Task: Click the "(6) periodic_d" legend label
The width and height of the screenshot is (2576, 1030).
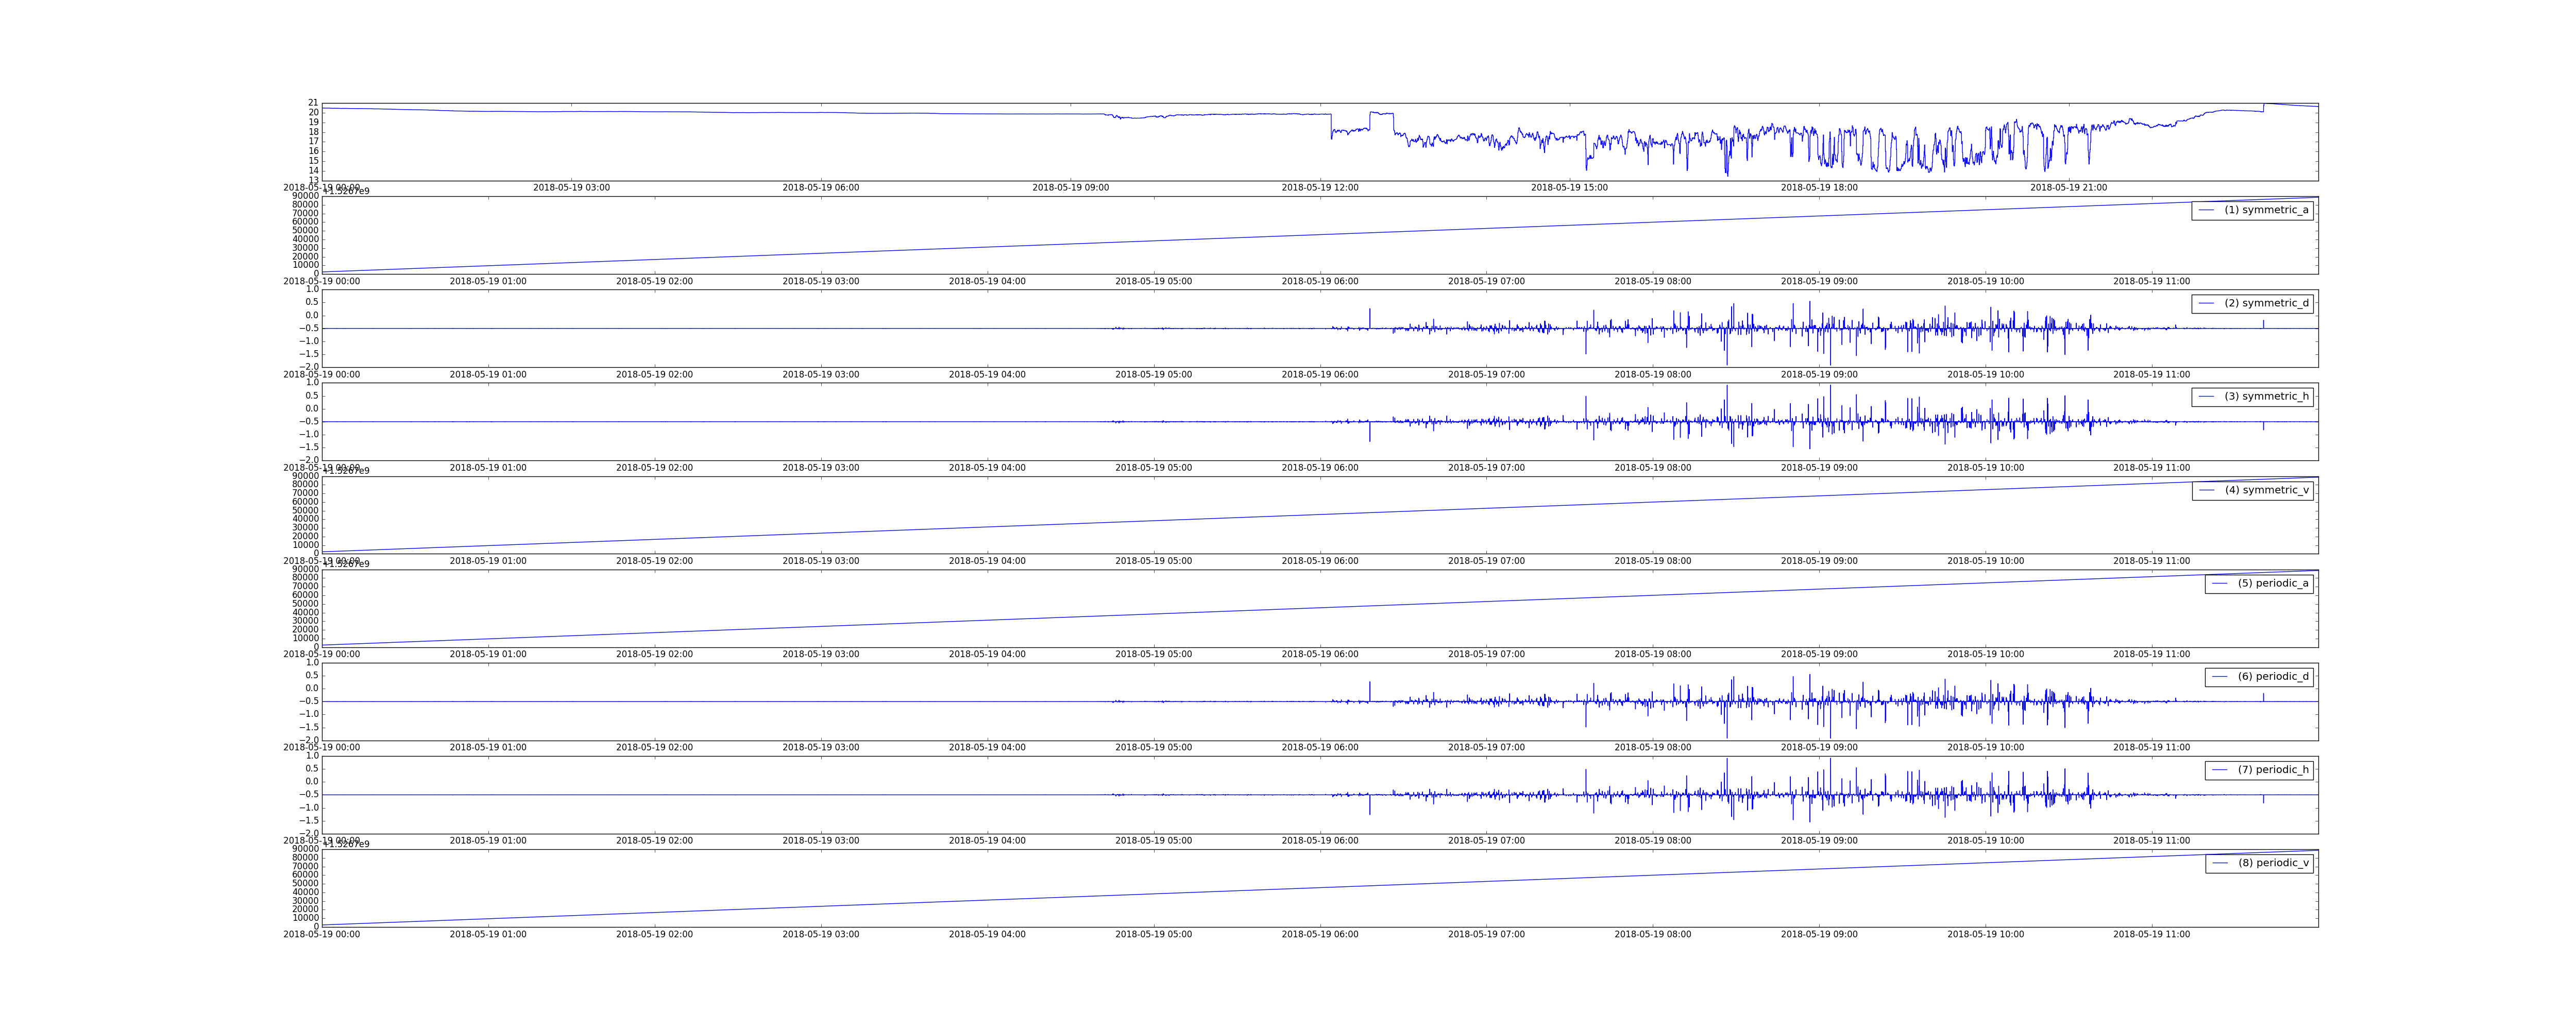Action: click(x=2273, y=676)
